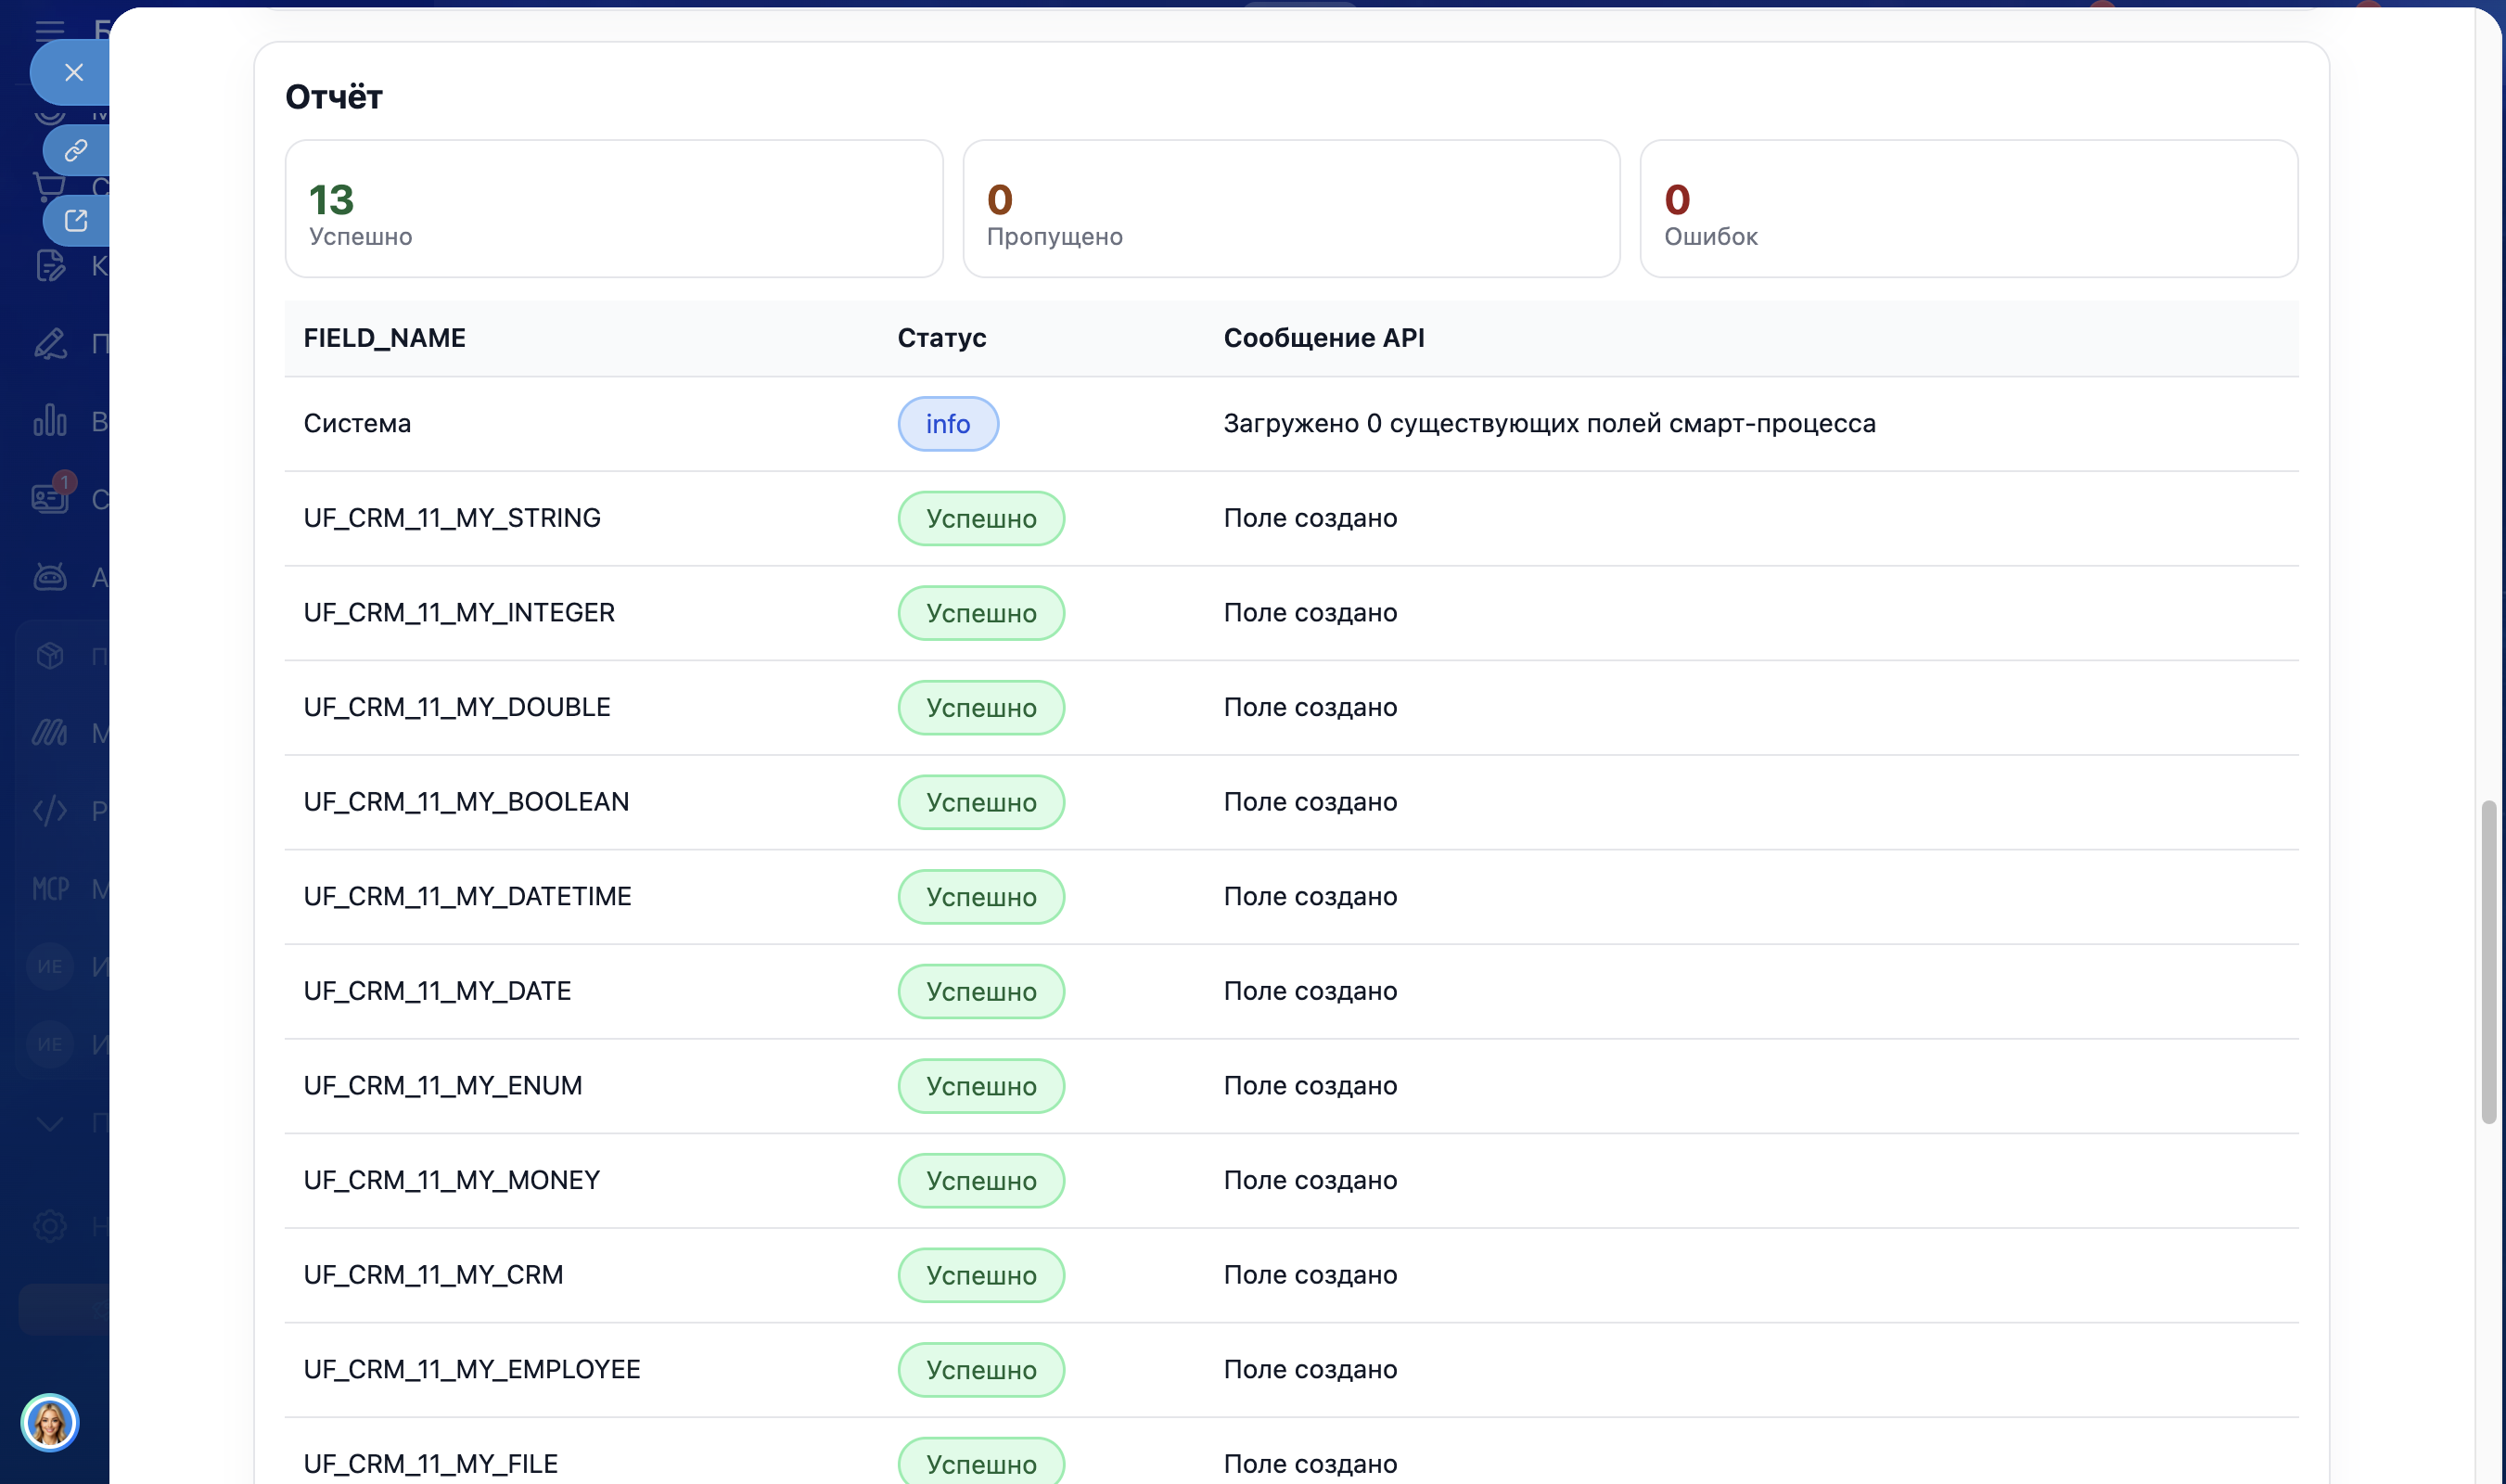Expand the sidebar chevron section
This screenshot has height=1484, width=2506.
pos(49,1123)
